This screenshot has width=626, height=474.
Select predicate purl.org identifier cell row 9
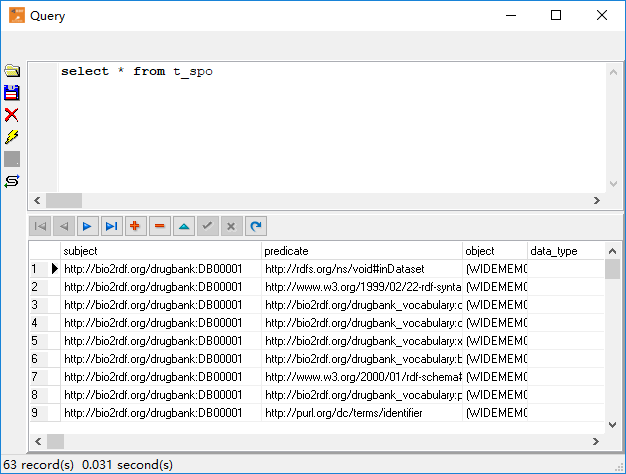362,413
